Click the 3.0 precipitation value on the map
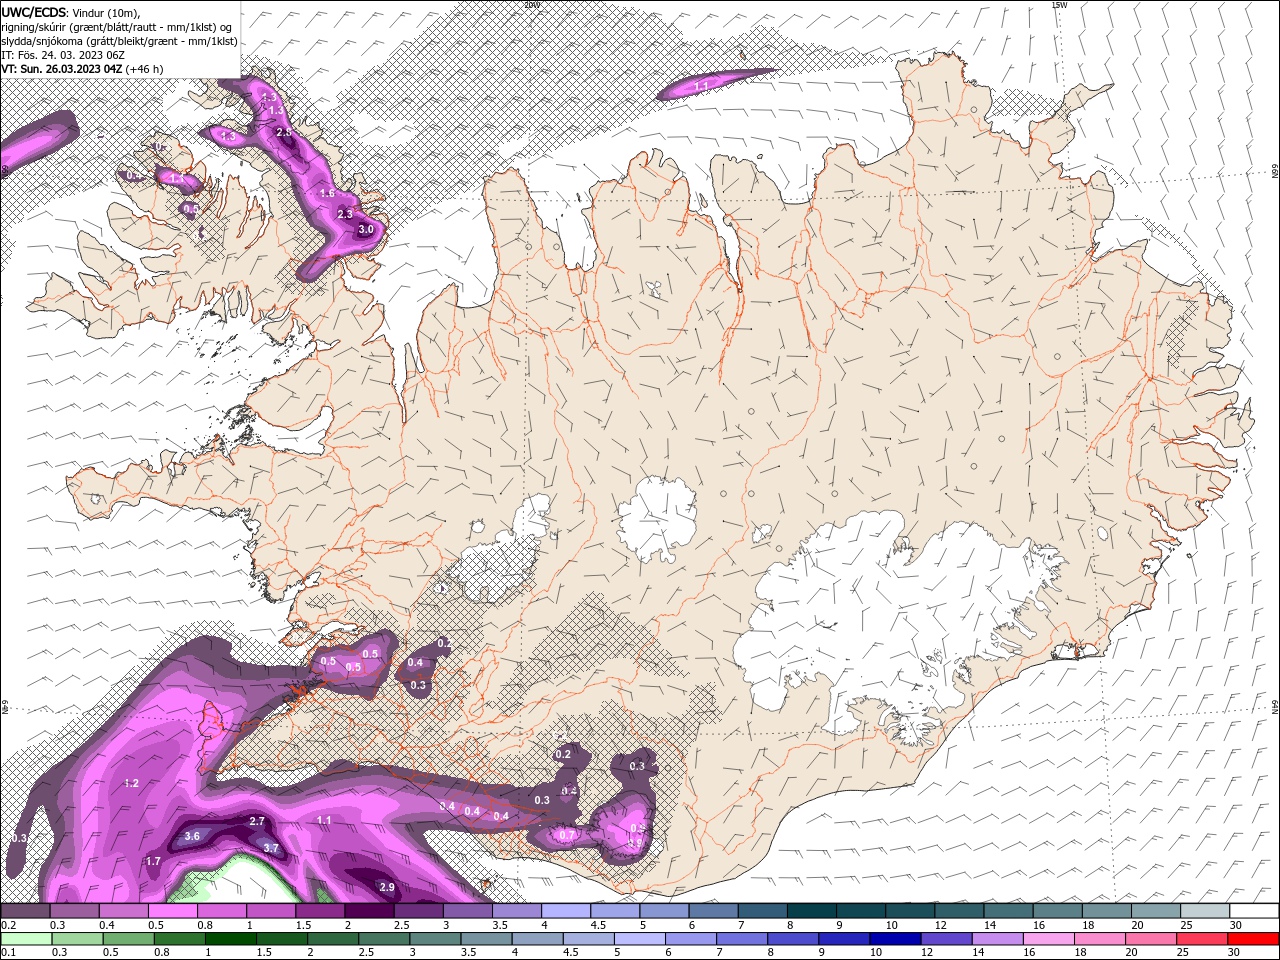 click(x=366, y=229)
